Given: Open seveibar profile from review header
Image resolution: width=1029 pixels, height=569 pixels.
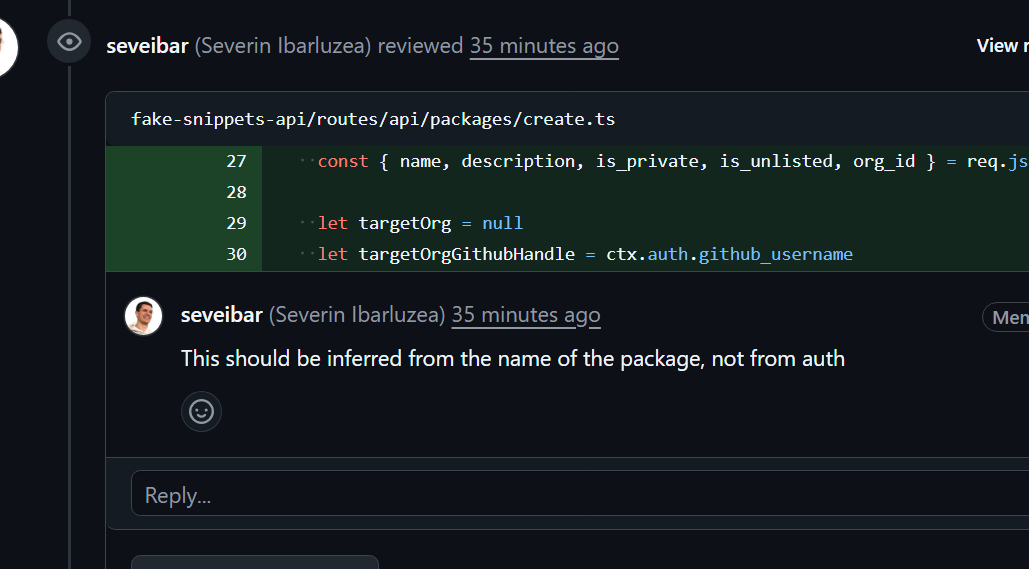Looking at the screenshot, I should [147, 46].
